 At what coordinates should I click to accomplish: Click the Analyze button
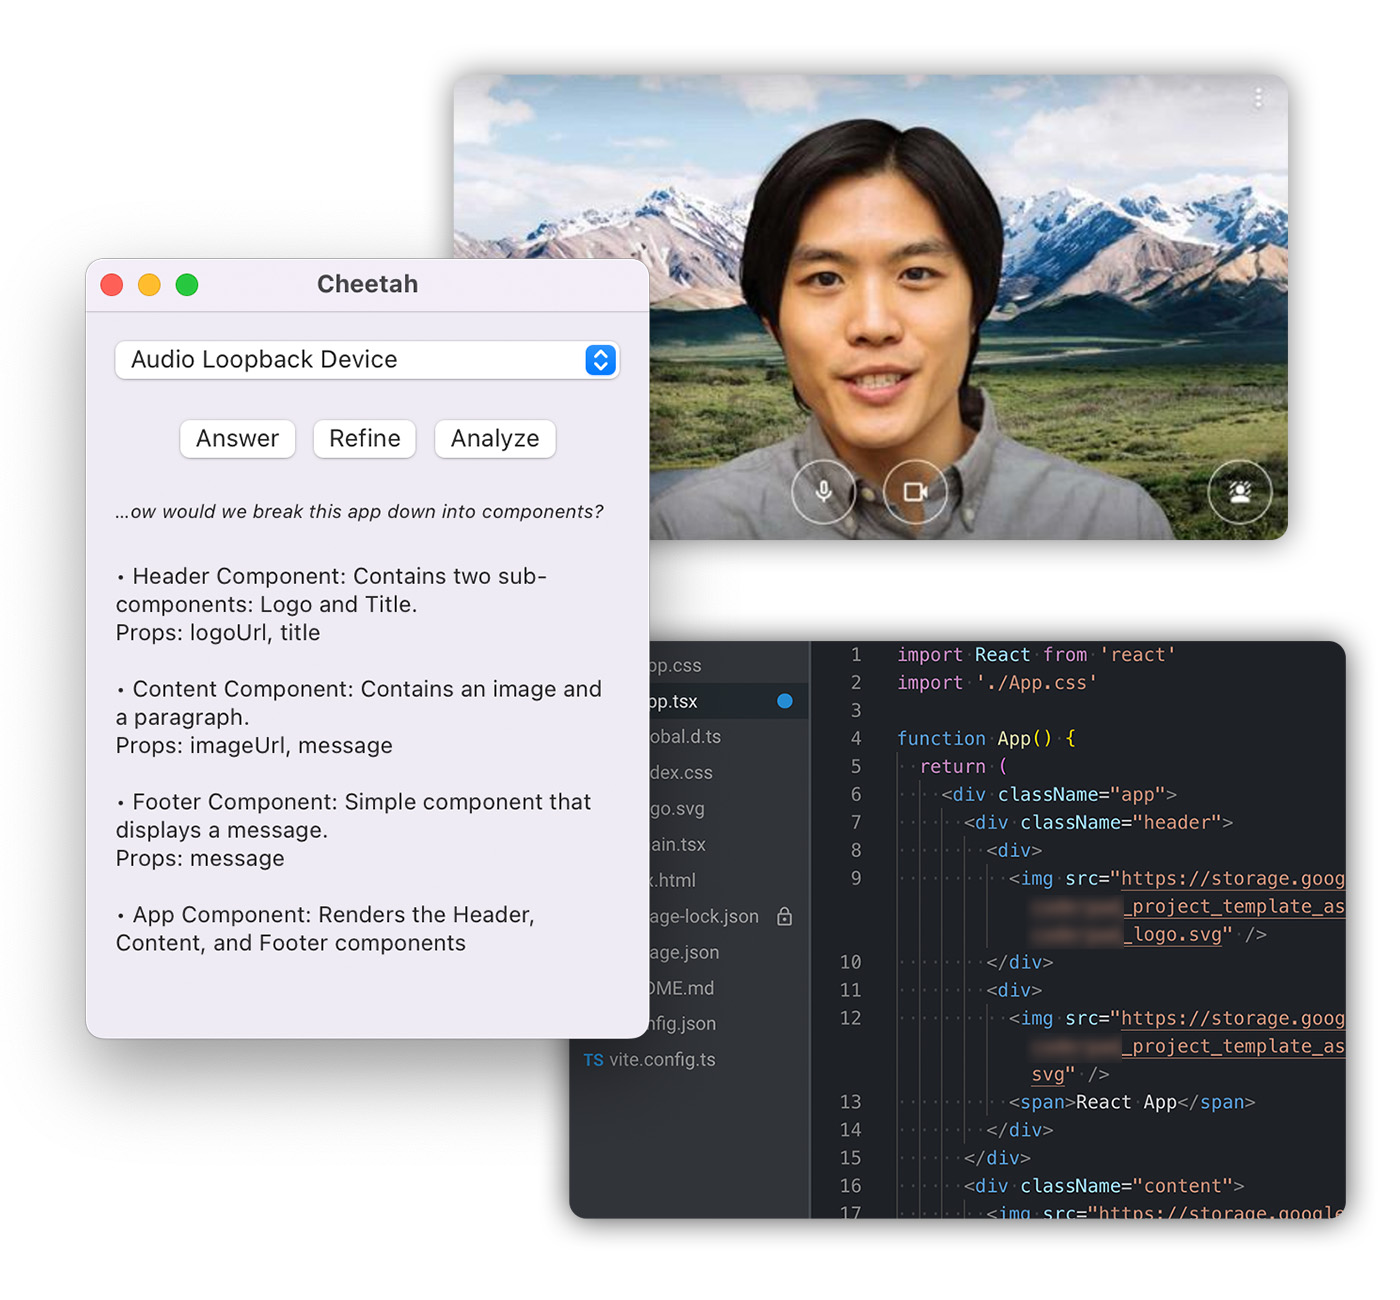pos(494,438)
